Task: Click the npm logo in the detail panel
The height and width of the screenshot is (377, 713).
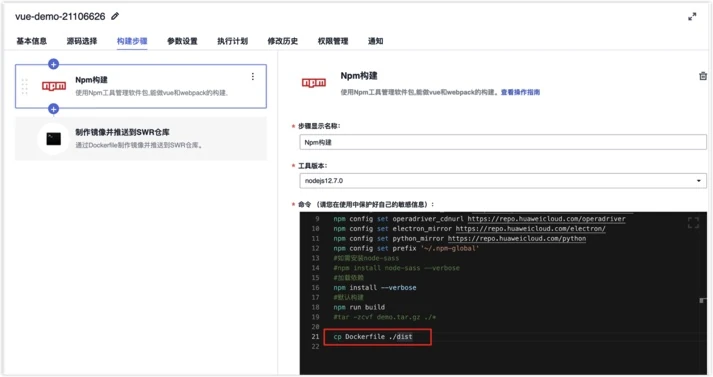Action: pos(314,82)
